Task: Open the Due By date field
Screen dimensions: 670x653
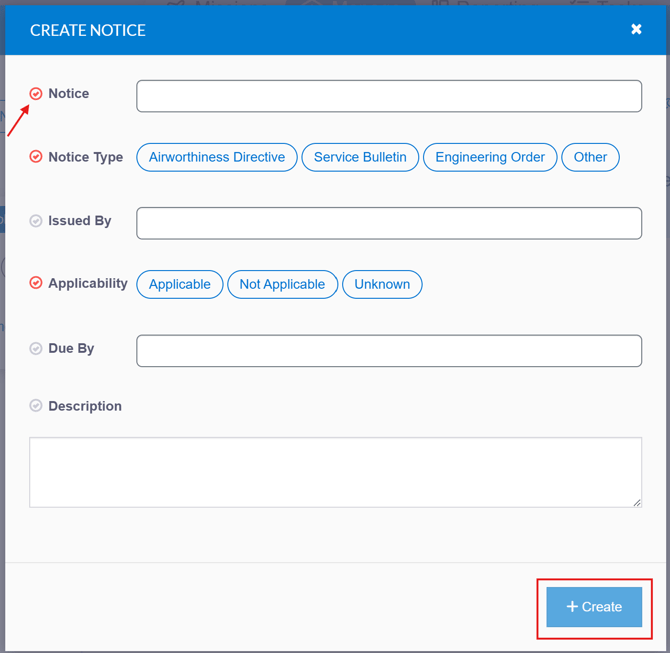Action: (x=389, y=351)
